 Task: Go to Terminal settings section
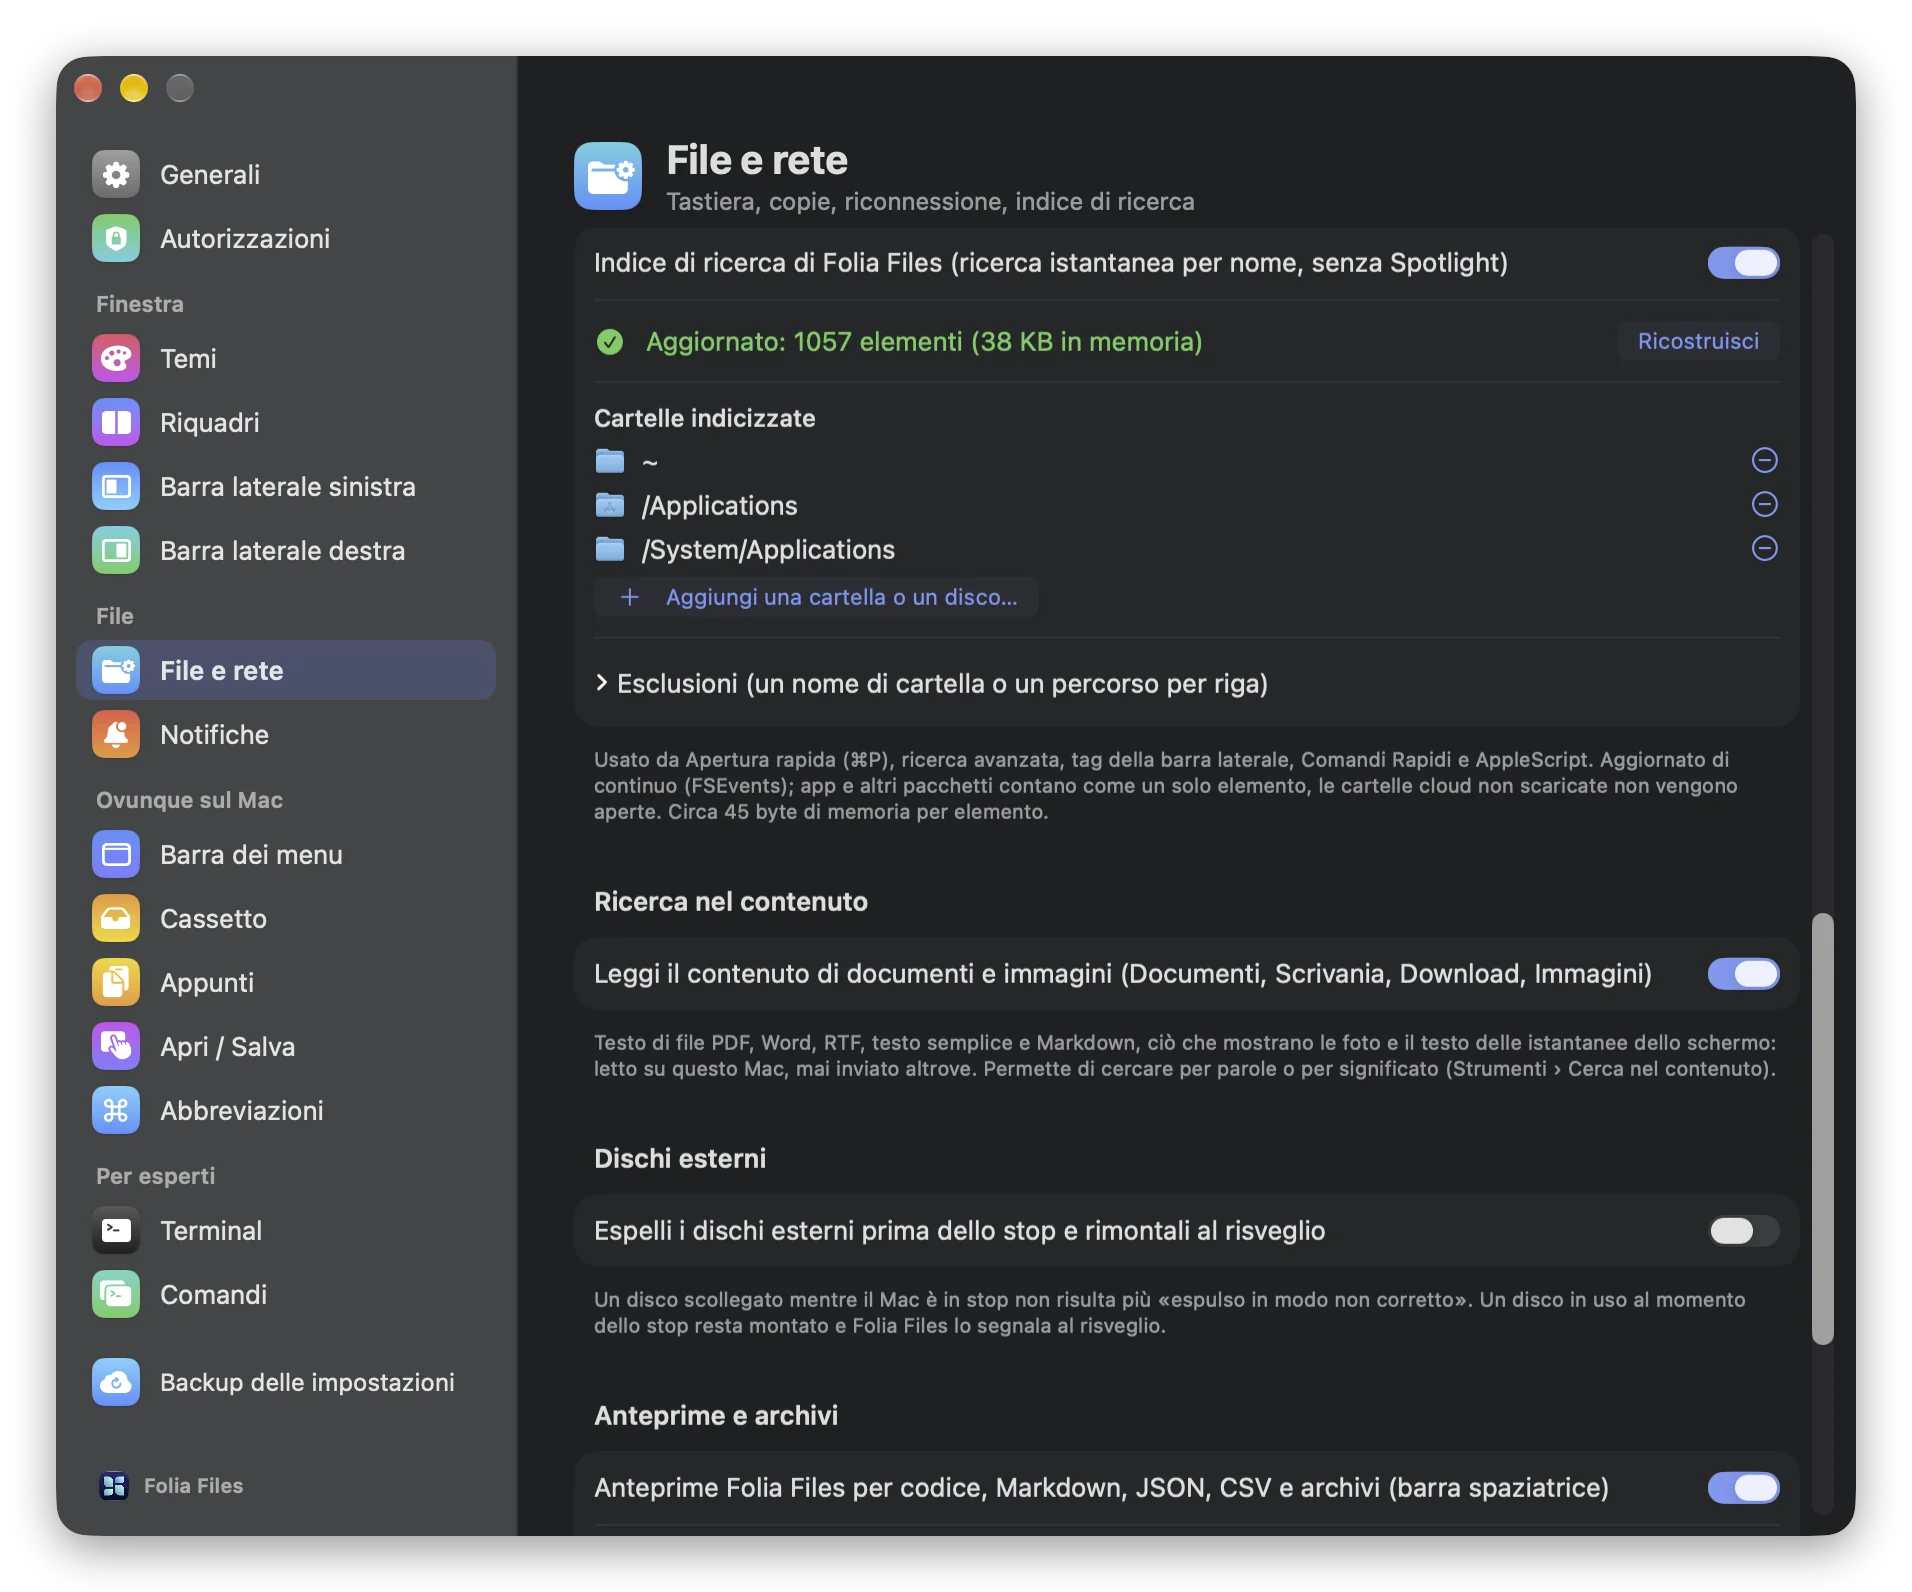[286, 1231]
